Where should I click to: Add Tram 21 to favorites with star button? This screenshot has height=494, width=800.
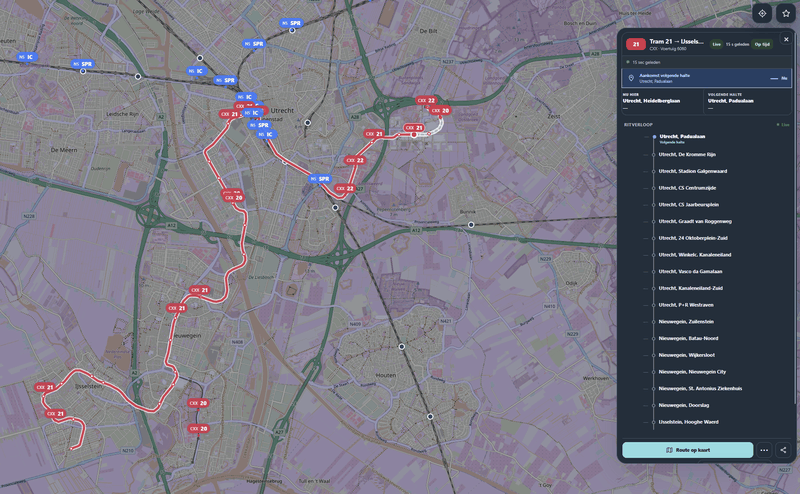(786, 14)
